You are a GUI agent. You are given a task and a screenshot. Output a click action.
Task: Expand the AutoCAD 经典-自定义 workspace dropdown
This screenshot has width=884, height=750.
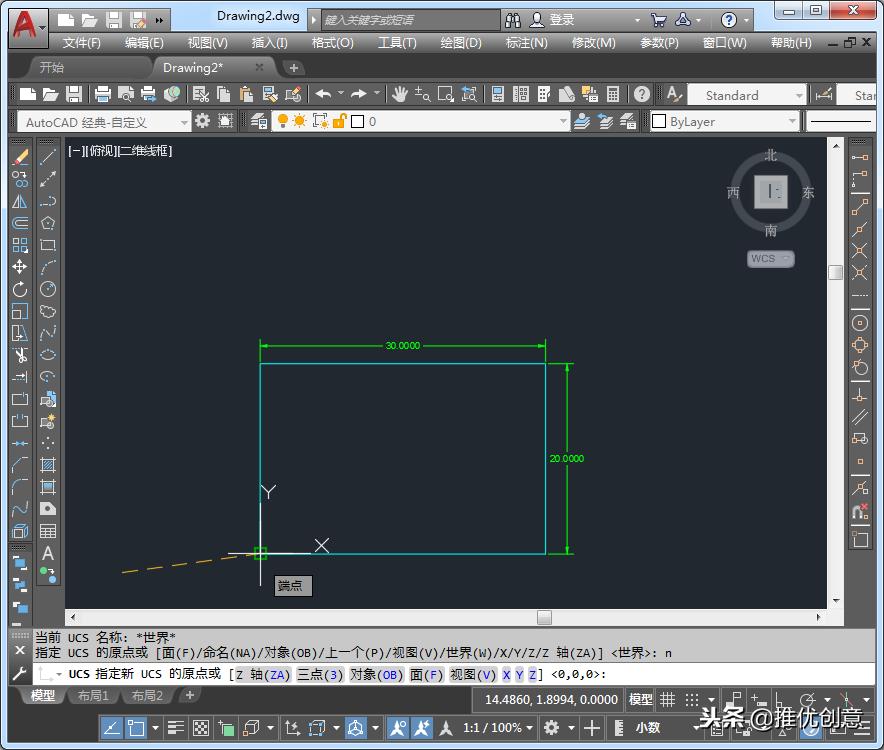tap(185, 120)
